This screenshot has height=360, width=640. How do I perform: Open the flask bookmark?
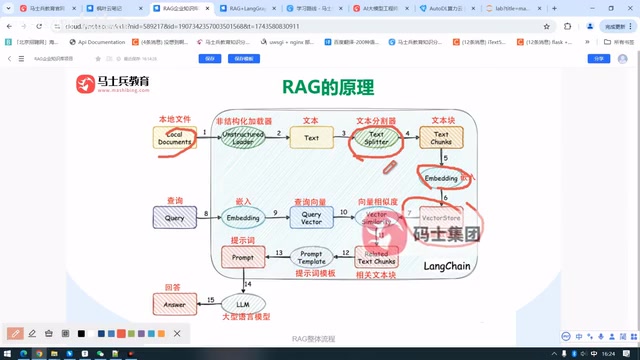(x=544, y=42)
